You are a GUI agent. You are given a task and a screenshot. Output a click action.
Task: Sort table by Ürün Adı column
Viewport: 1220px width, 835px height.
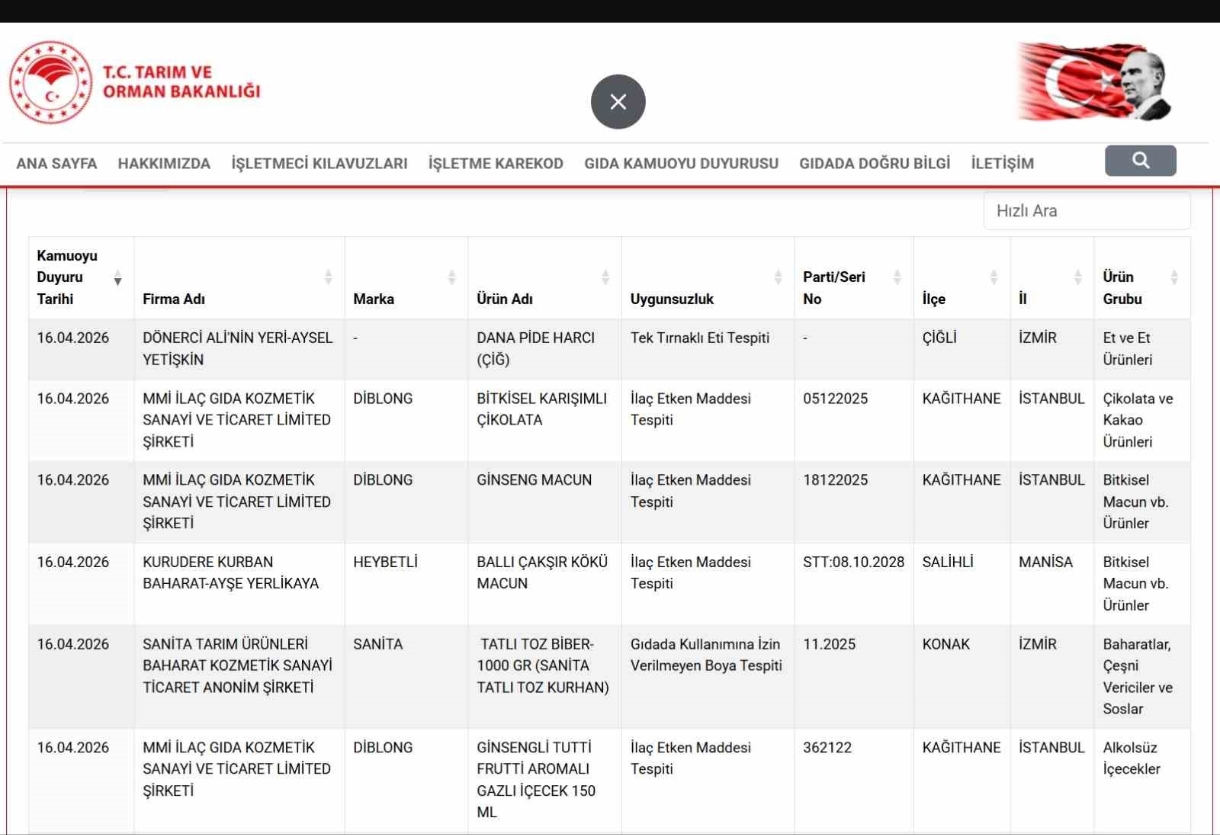click(605, 278)
